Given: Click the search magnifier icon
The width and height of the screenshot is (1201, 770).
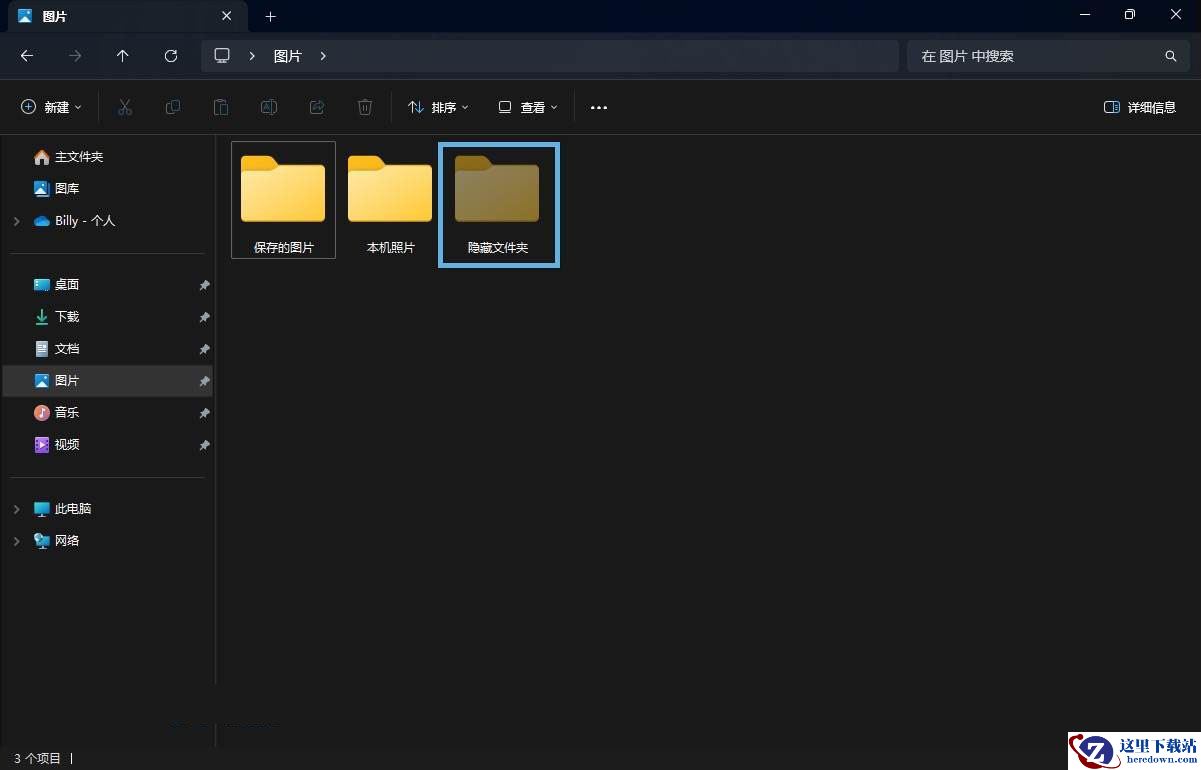Looking at the screenshot, I should (x=1171, y=56).
